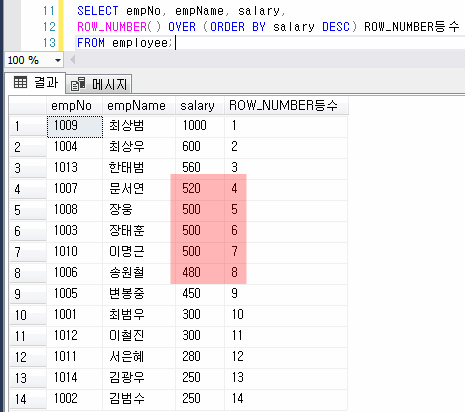Click empName cell 최상우
The width and height of the screenshot is (465, 412).
point(139,147)
